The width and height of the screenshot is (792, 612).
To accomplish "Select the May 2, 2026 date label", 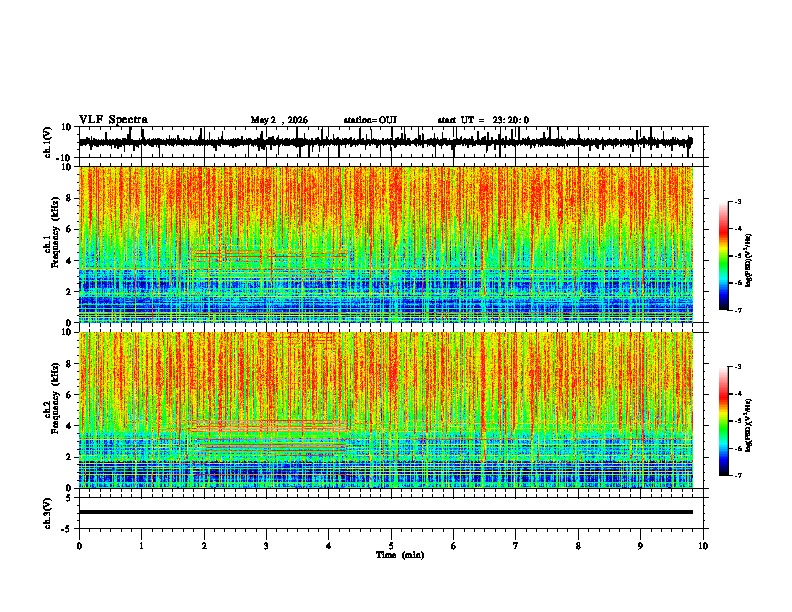I will [x=279, y=120].
